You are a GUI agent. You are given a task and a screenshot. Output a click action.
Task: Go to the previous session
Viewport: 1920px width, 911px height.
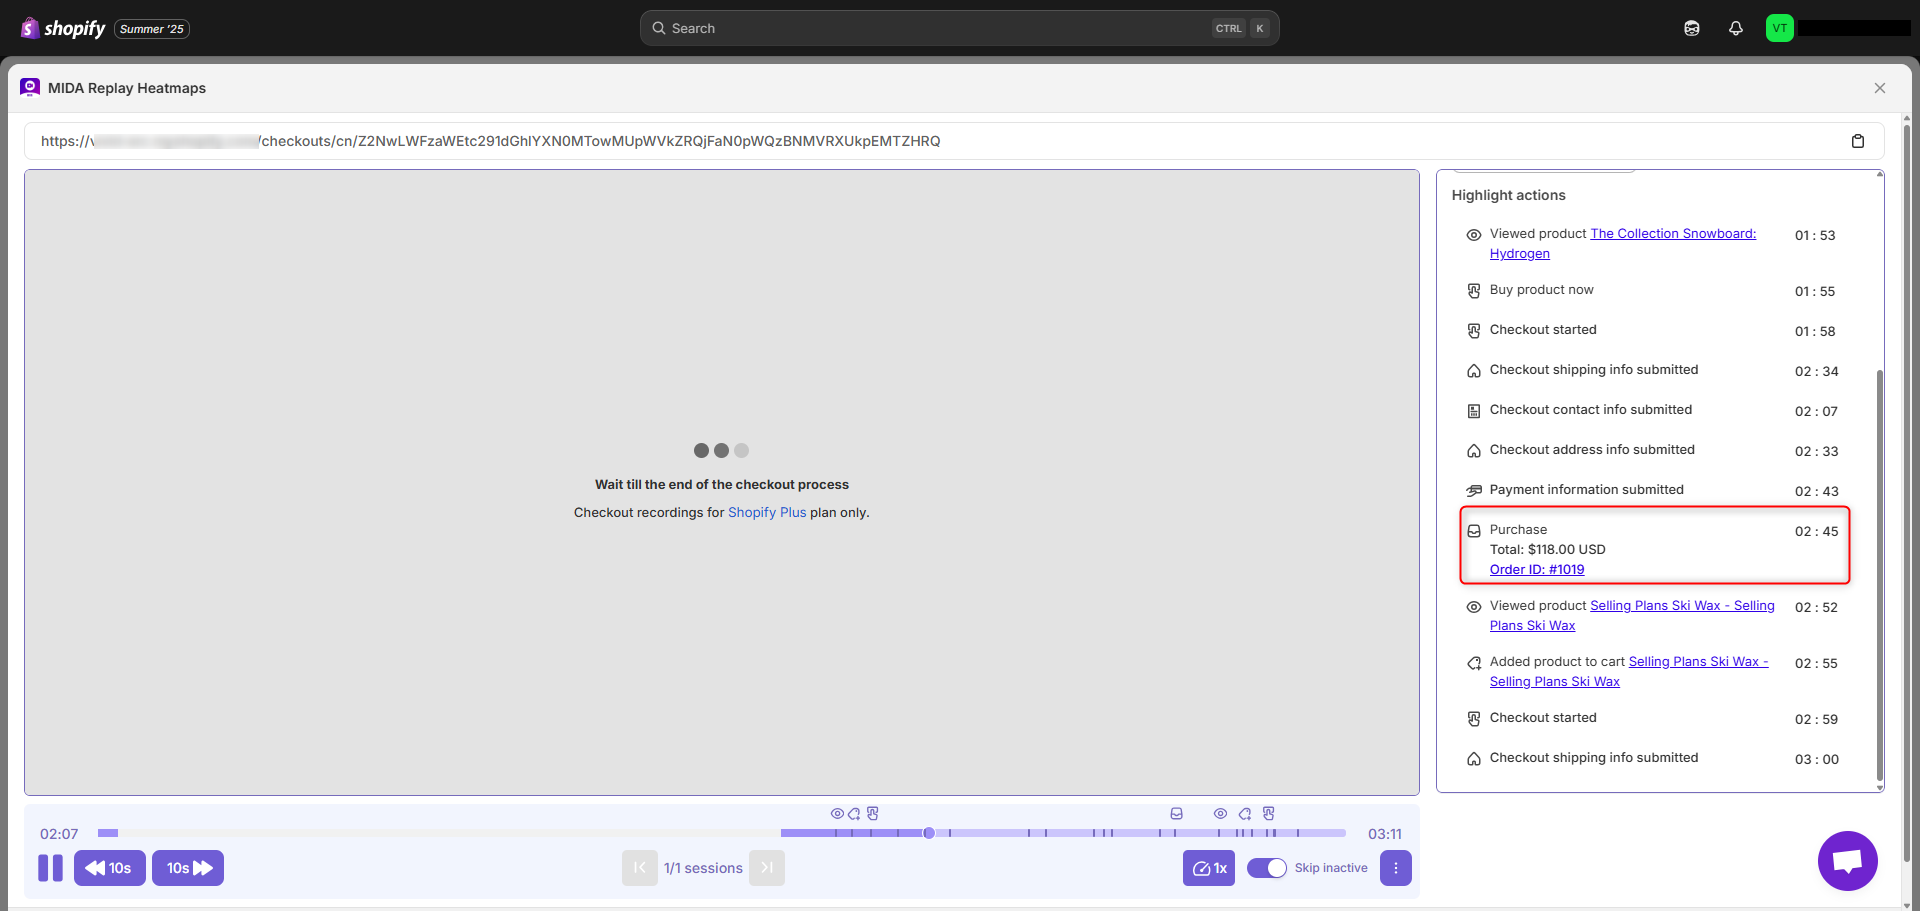pos(639,868)
